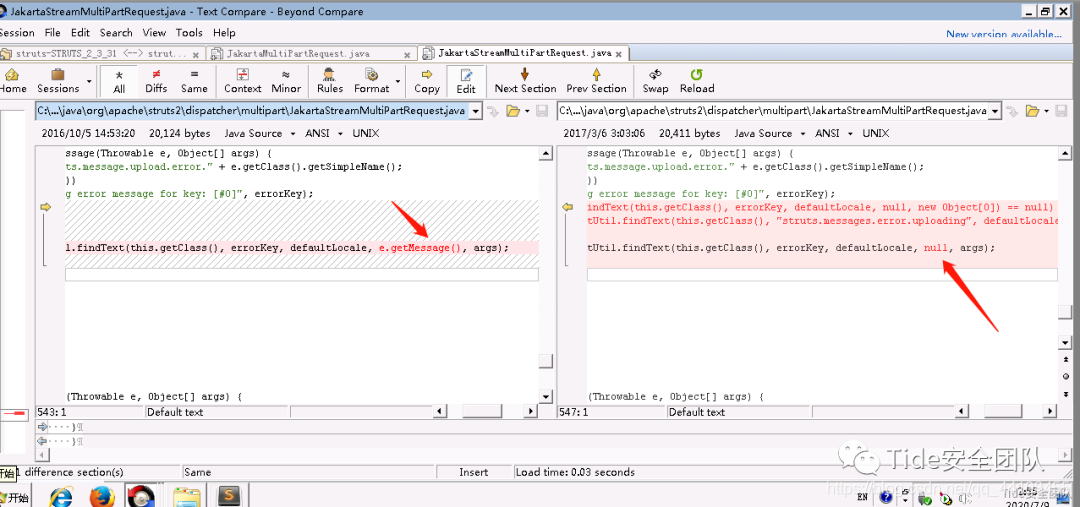Click right pane copy-to-left yellow arrow
Viewport: 1080px width, 507px height.
coord(568,207)
